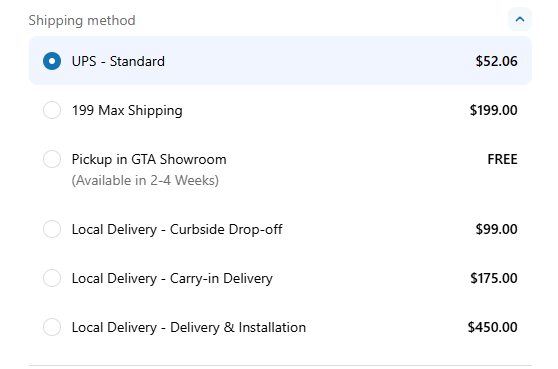The image size is (558, 369).
Task: Collapse the Shipping method section chevron
Action: click(x=520, y=19)
